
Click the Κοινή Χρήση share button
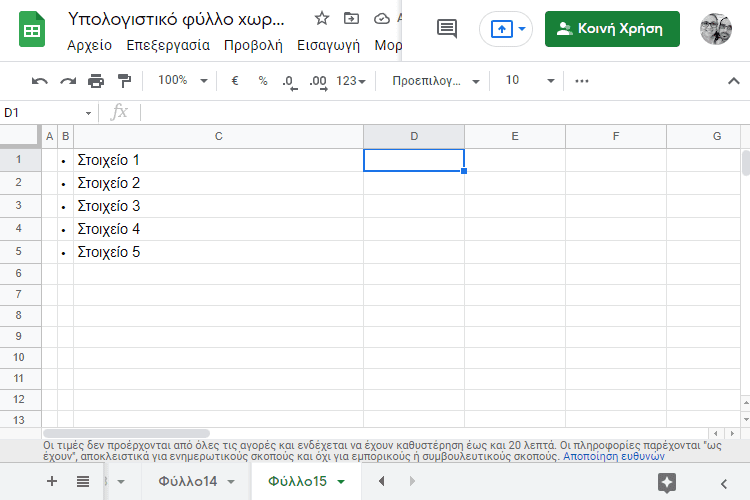point(612,29)
